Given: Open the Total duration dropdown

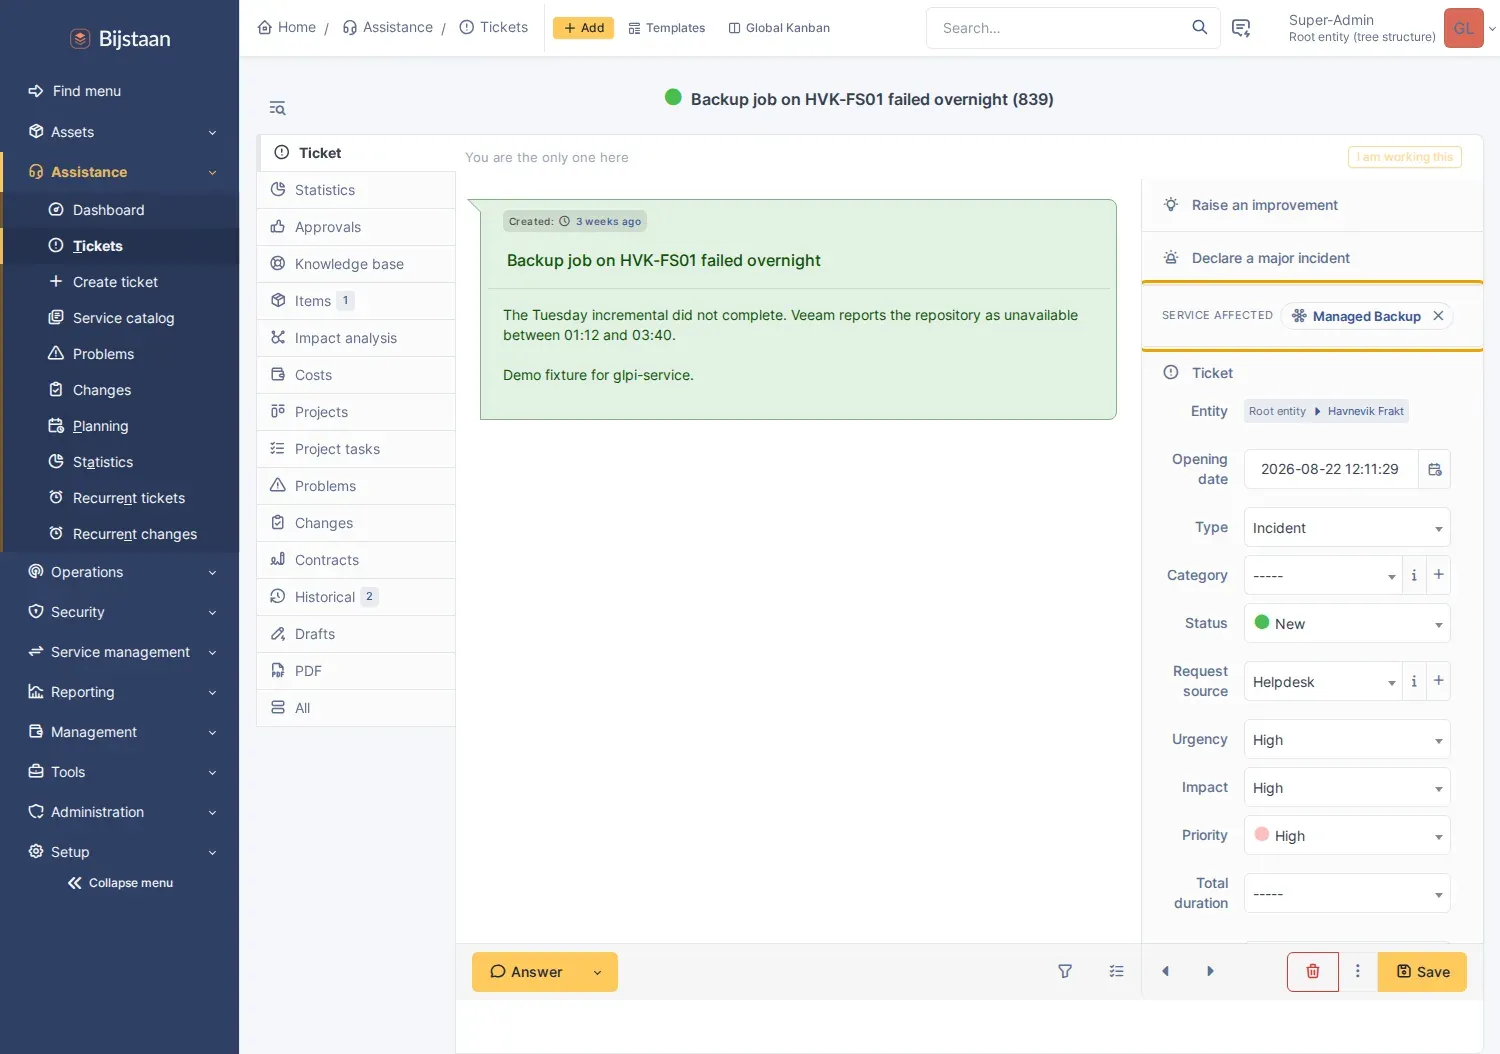Looking at the screenshot, I should 1347,893.
